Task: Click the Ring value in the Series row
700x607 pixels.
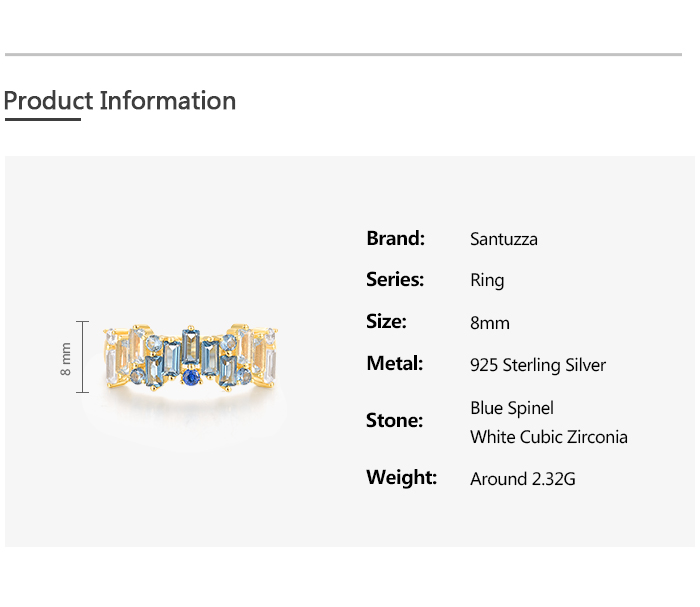Action: pos(487,281)
